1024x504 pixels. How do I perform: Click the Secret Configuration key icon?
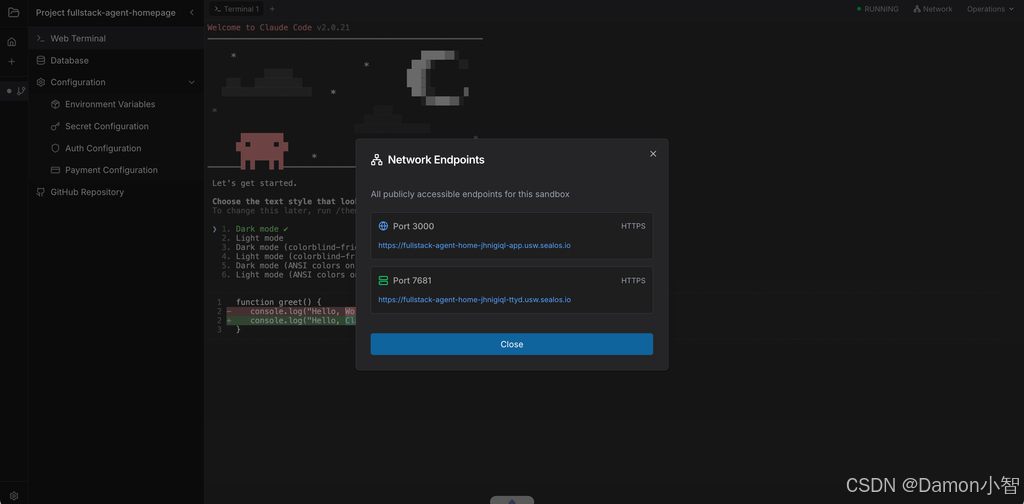coord(56,127)
